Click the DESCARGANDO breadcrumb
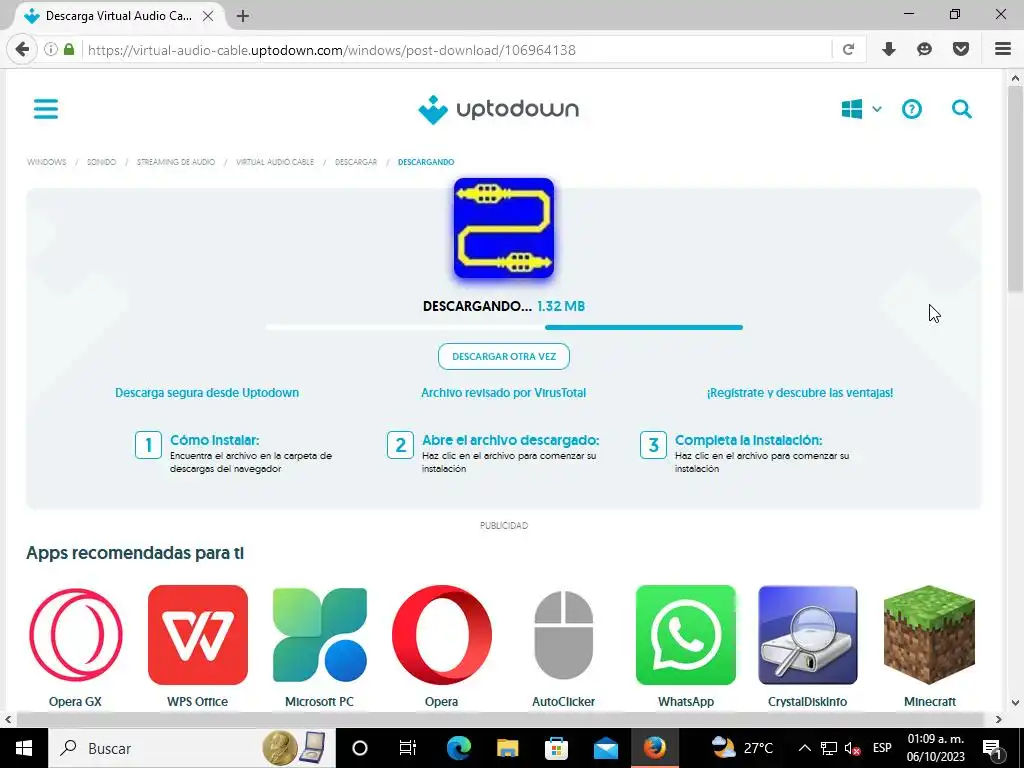 point(426,162)
